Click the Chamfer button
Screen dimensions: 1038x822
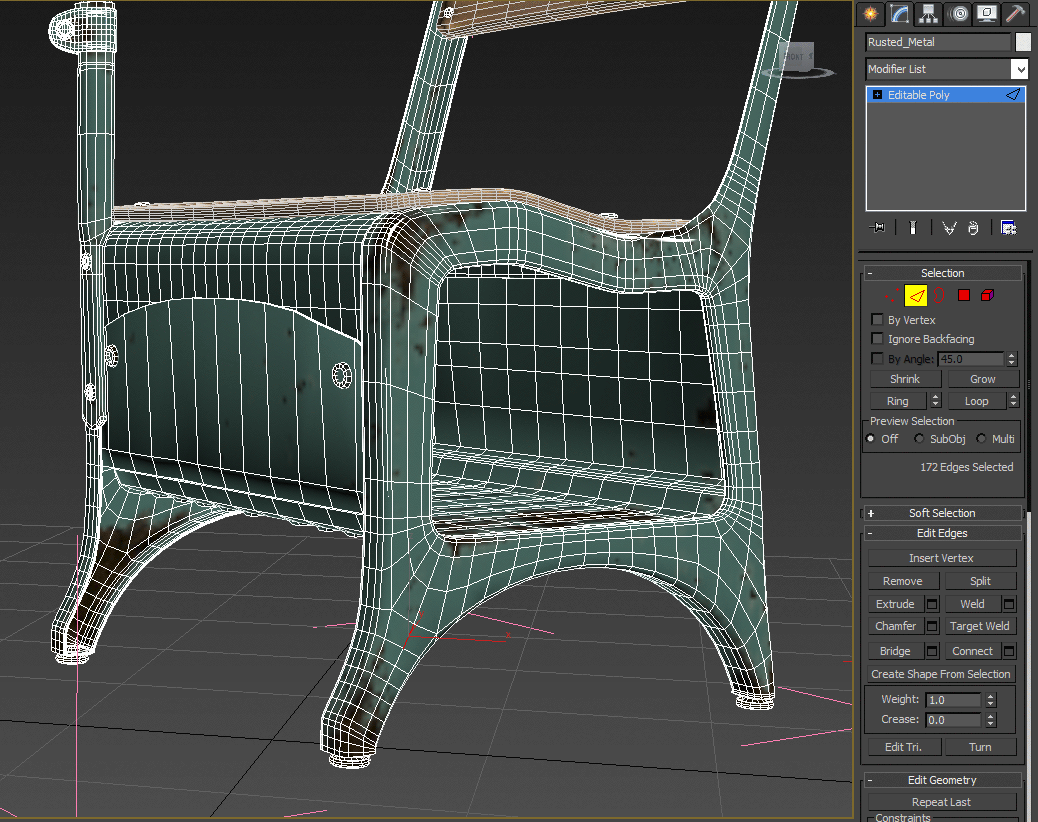point(895,626)
